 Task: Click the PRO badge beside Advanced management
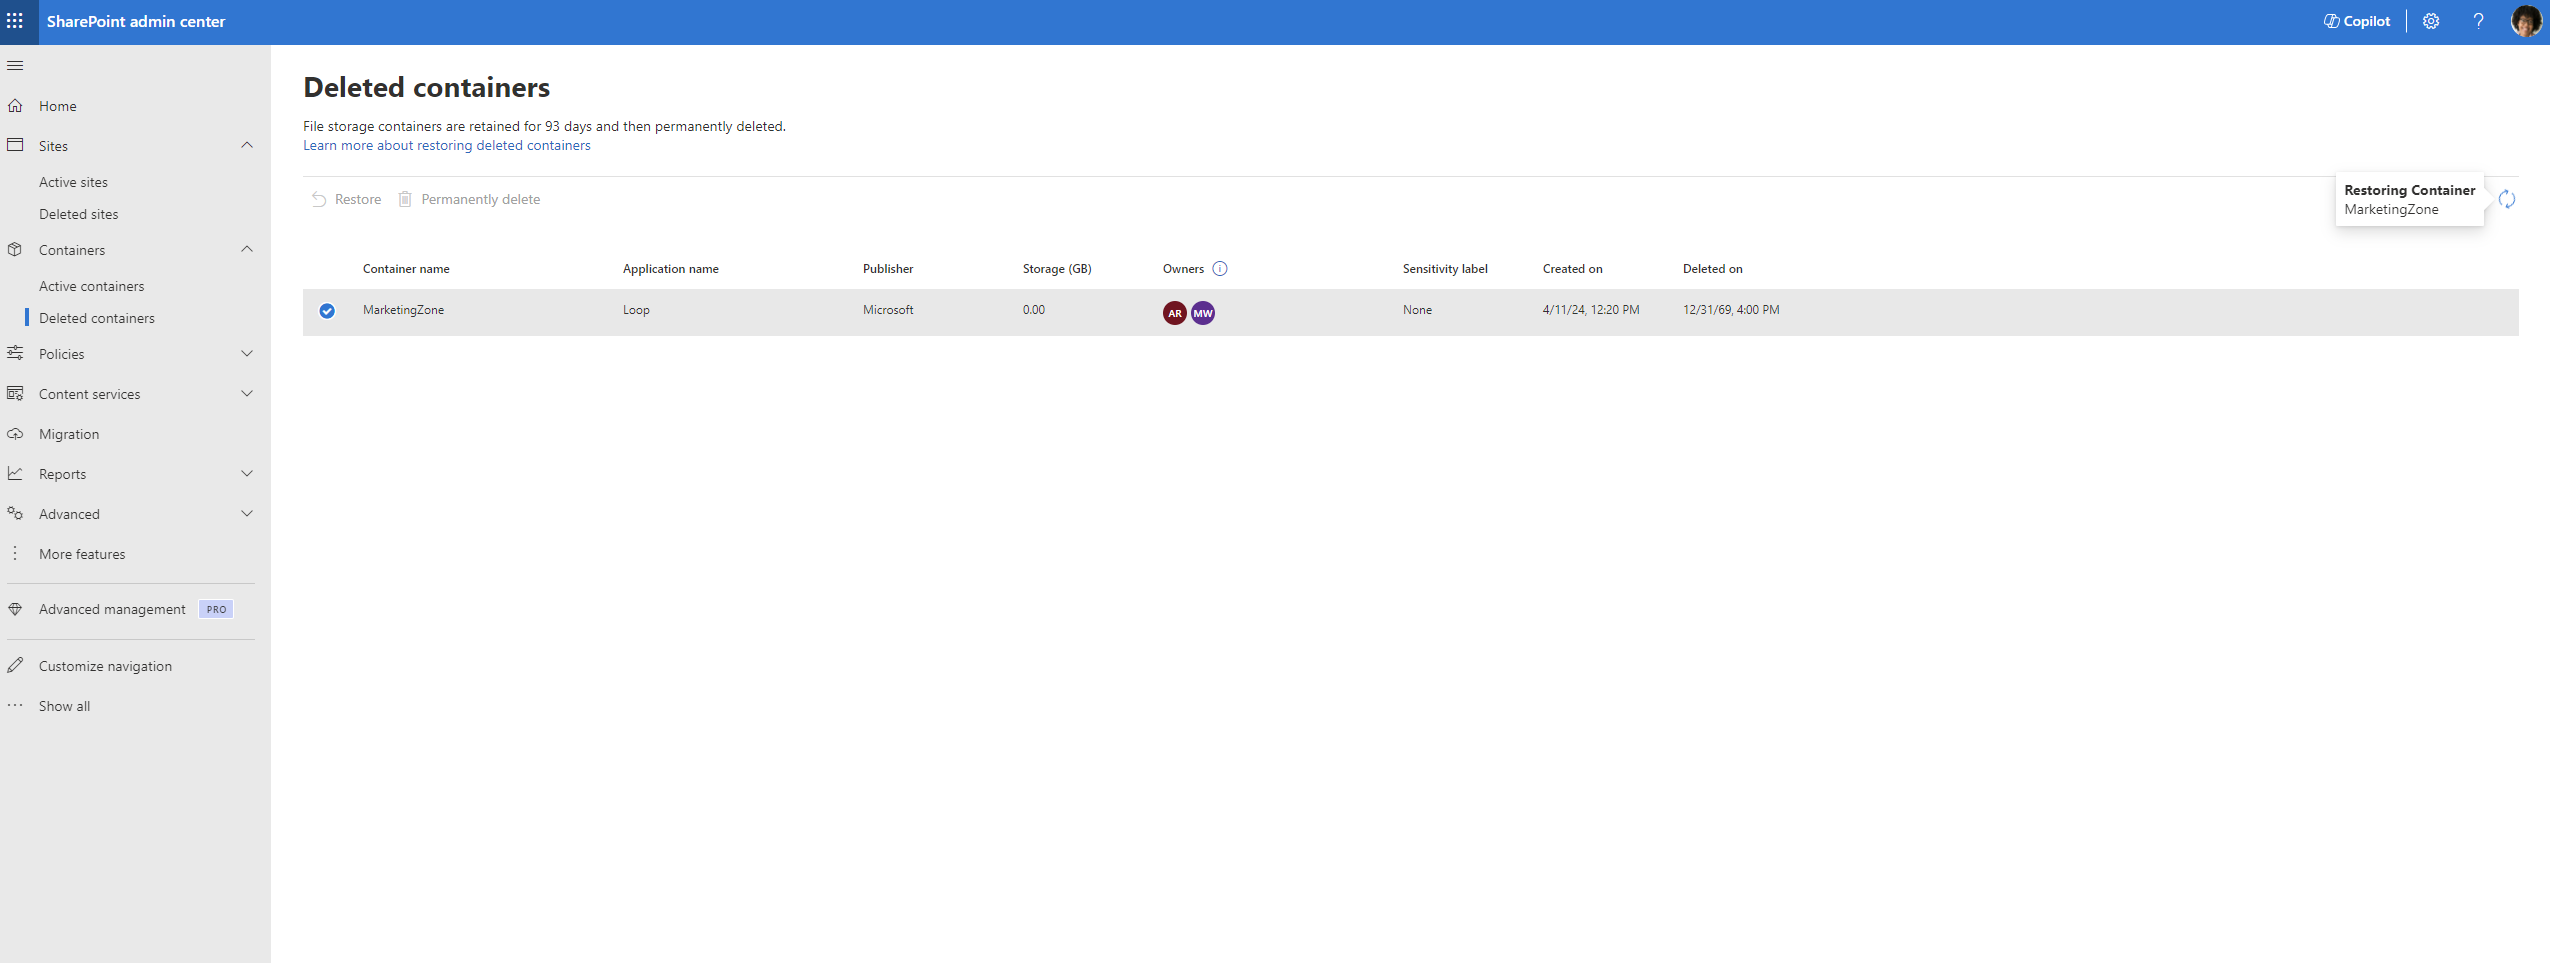(216, 609)
